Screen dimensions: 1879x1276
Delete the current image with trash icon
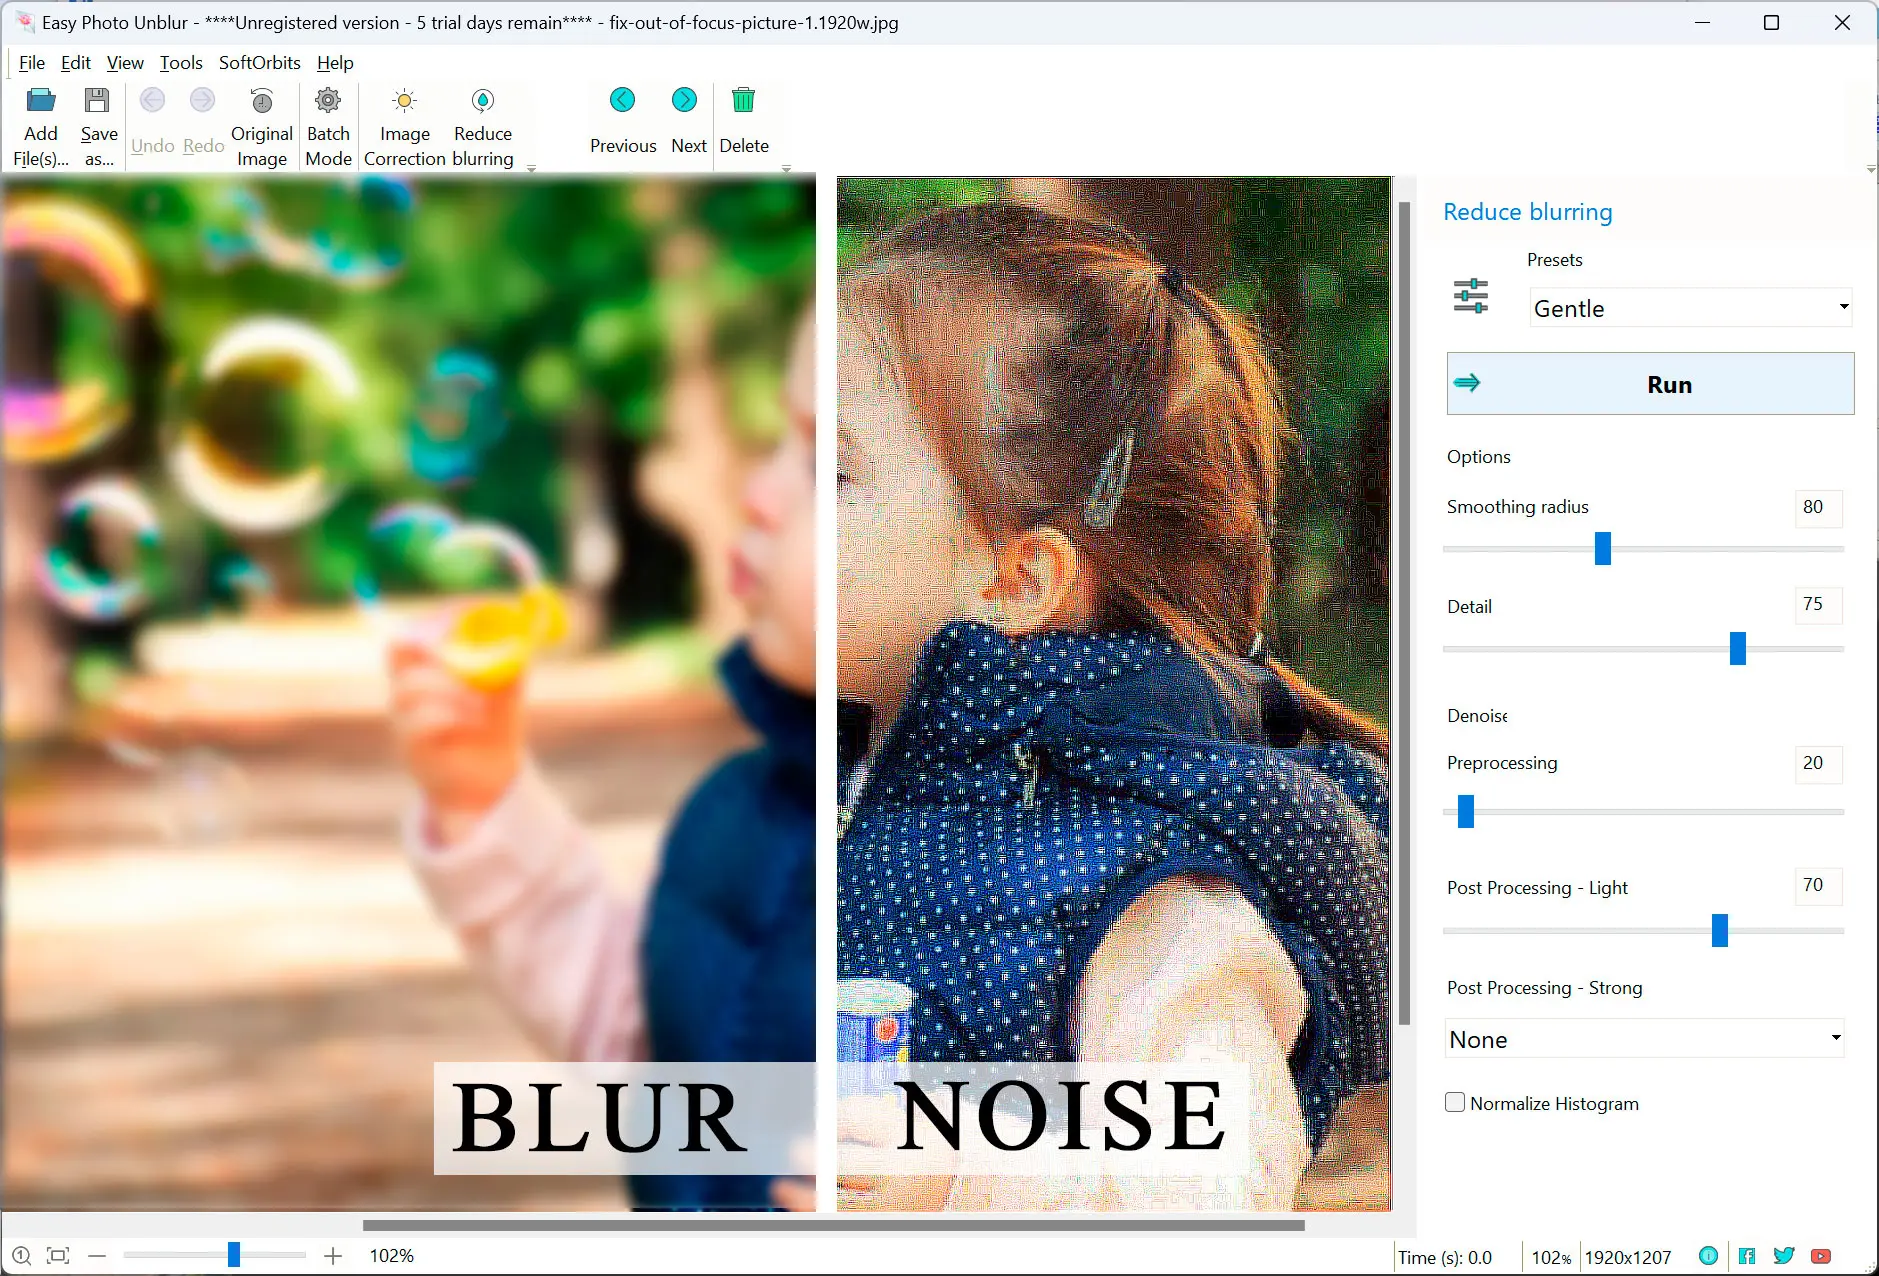click(743, 100)
